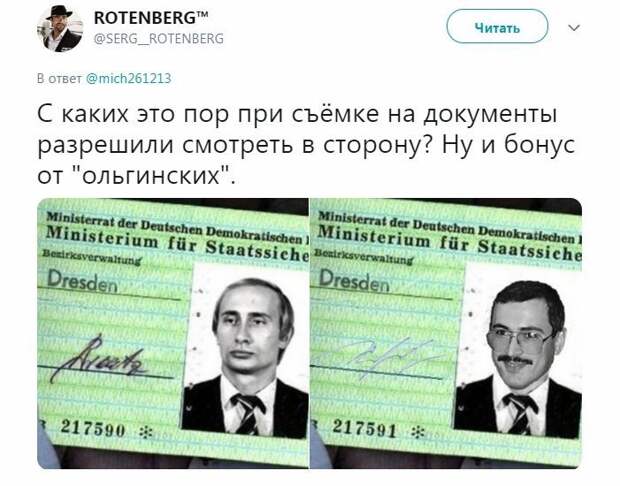Click serial number 217591 on the right card
620x486 pixels.
click(x=364, y=429)
